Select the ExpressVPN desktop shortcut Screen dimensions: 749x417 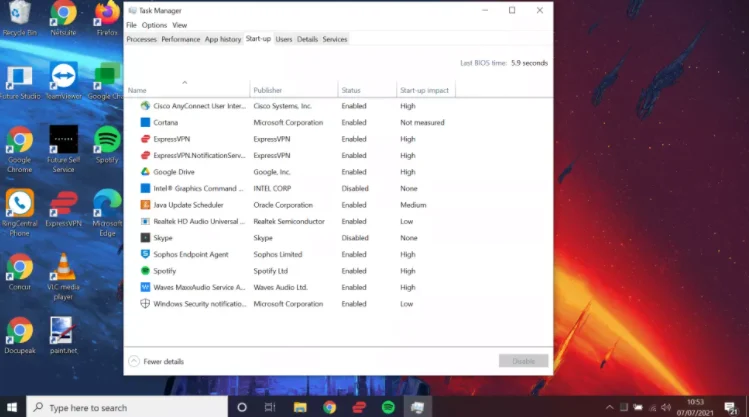click(x=64, y=209)
